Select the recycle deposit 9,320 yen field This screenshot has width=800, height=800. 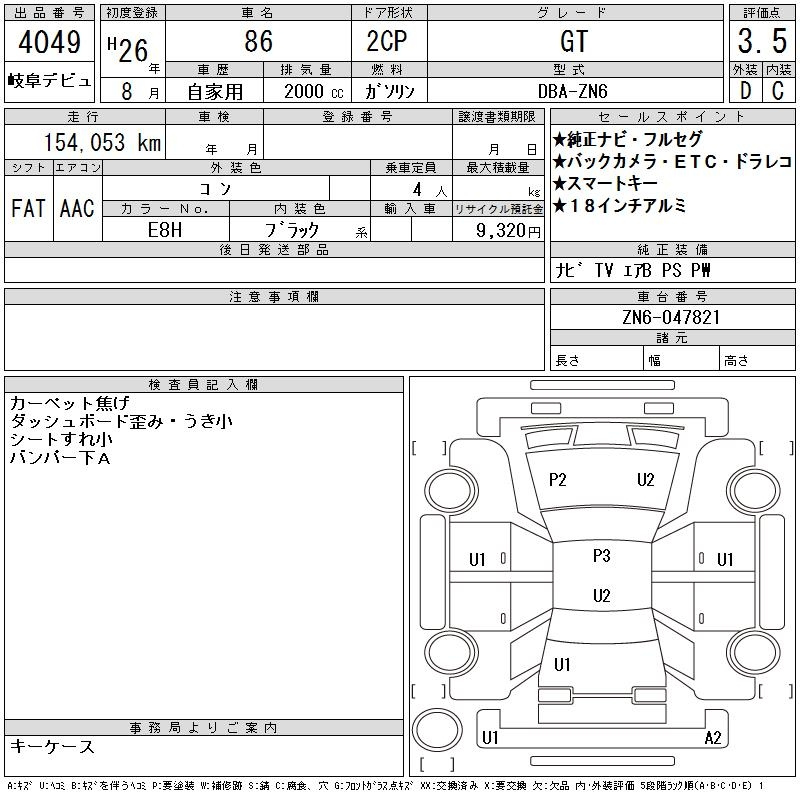click(x=497, y=230)
